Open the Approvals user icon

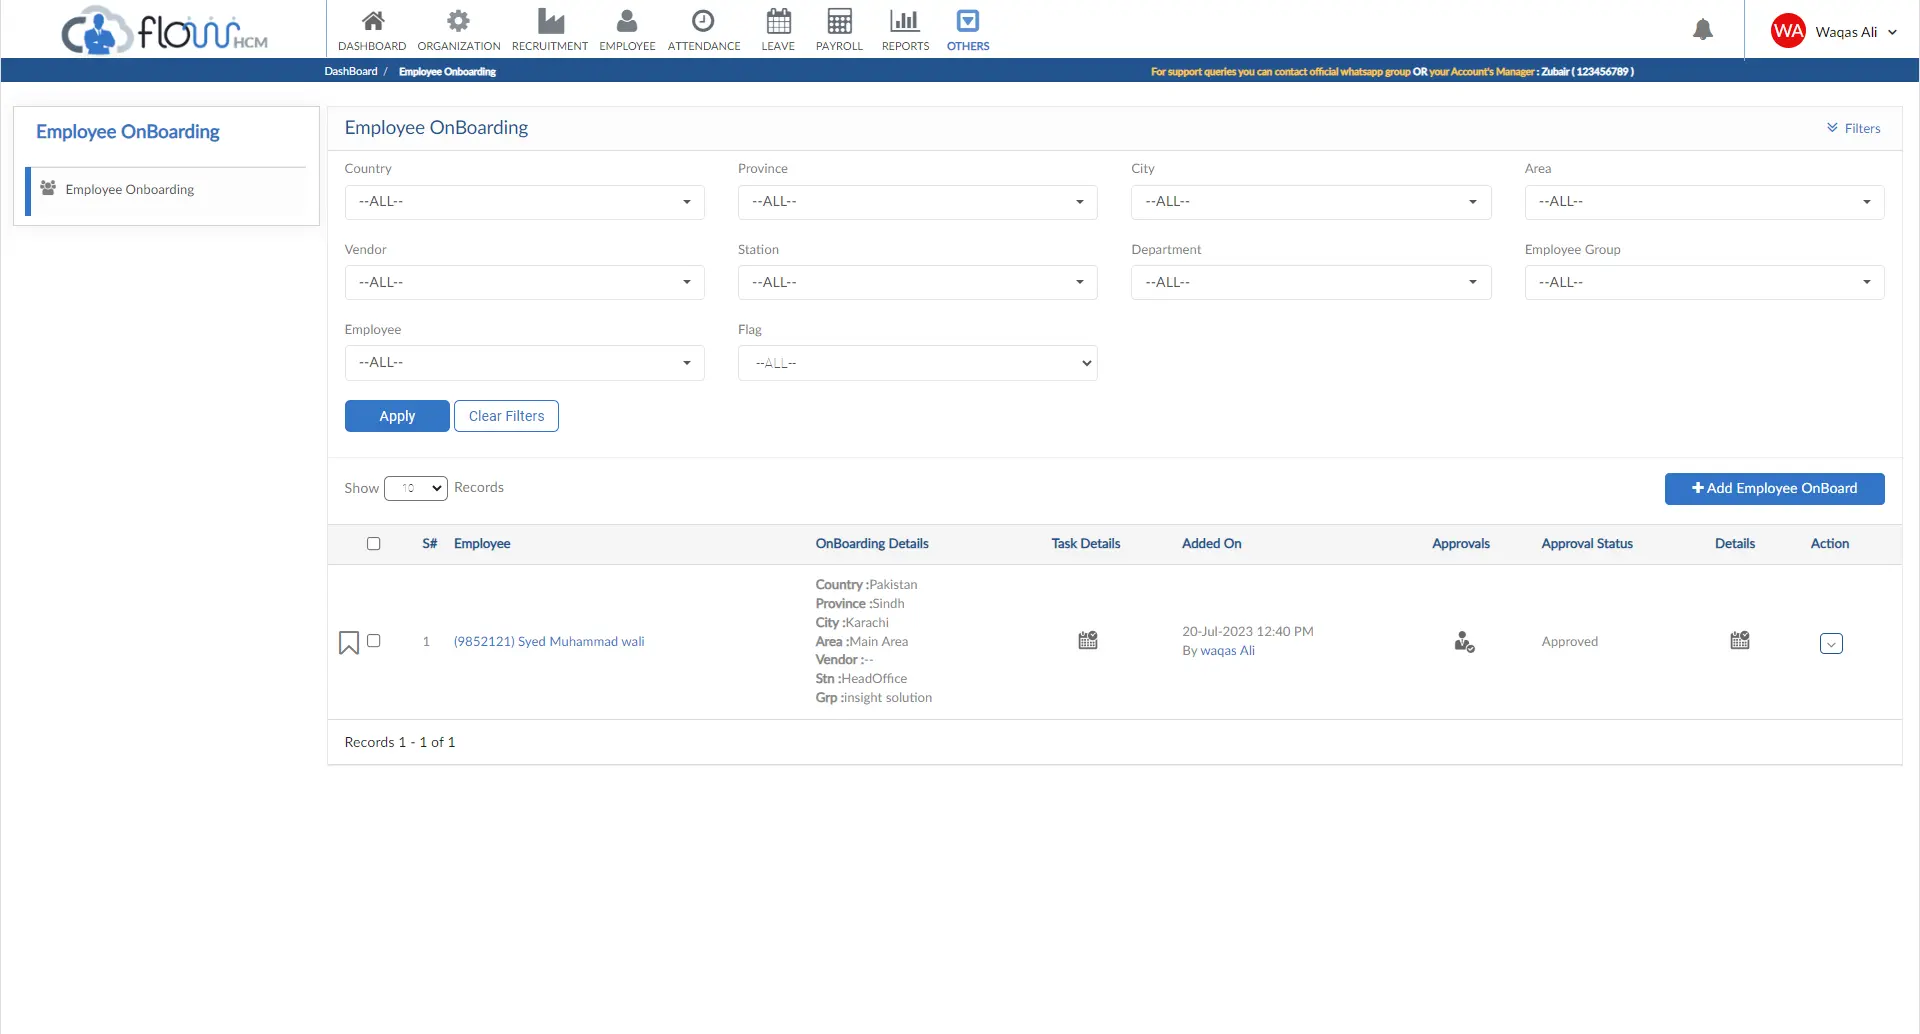pos(1464,642)
